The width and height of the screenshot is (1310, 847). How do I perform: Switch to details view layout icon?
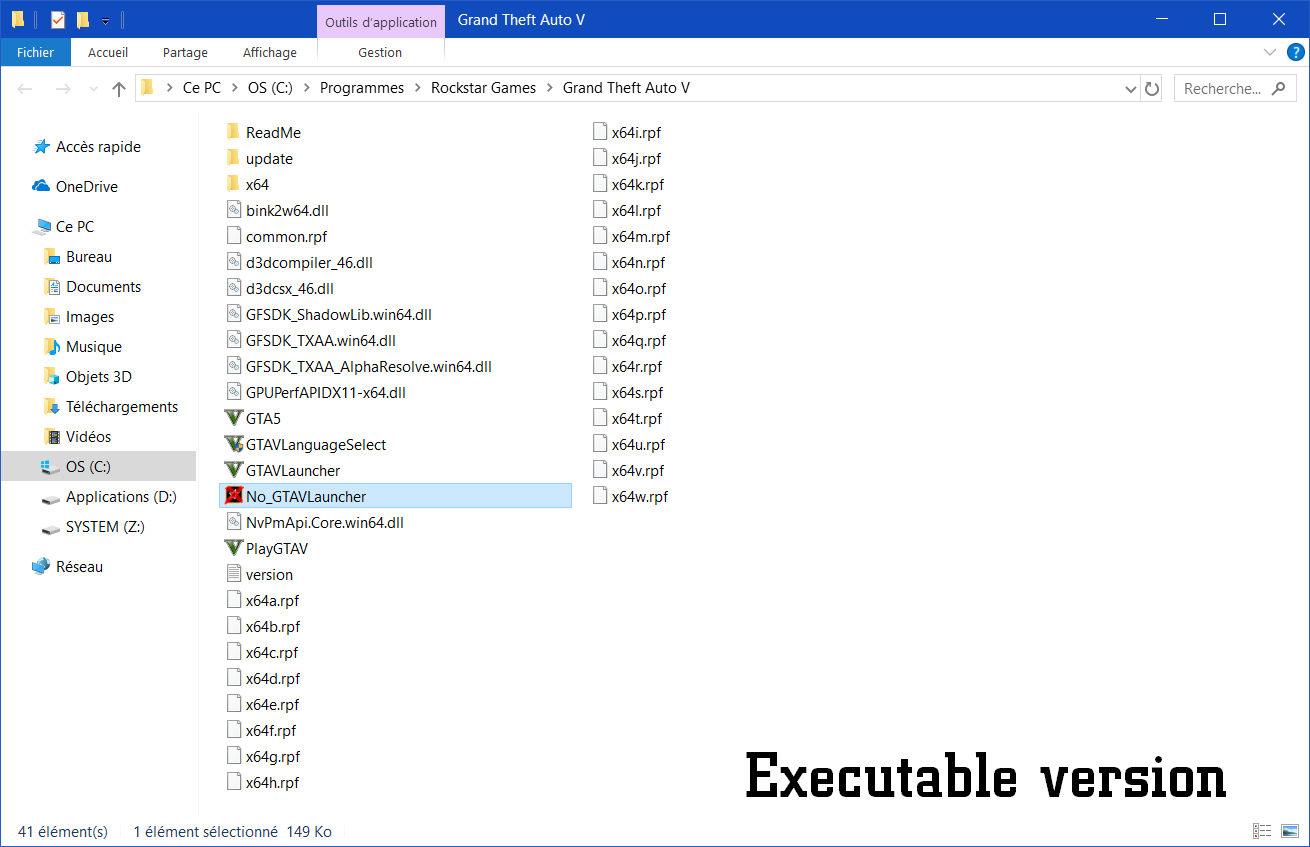(x=1262, y=831)
